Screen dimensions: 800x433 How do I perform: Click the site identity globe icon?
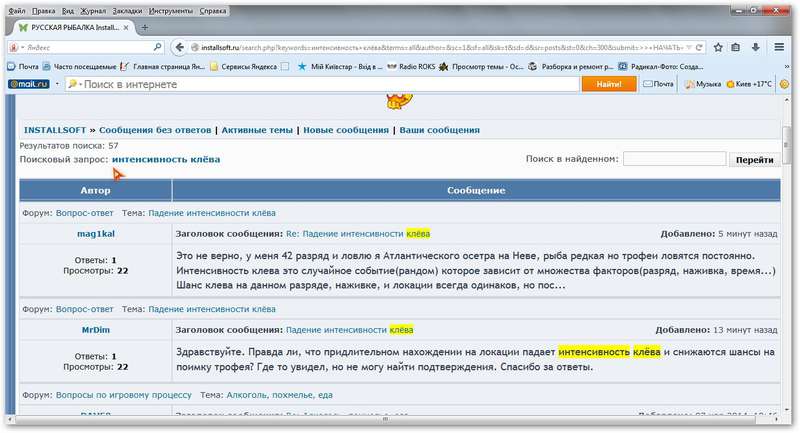tap(195, 47)
